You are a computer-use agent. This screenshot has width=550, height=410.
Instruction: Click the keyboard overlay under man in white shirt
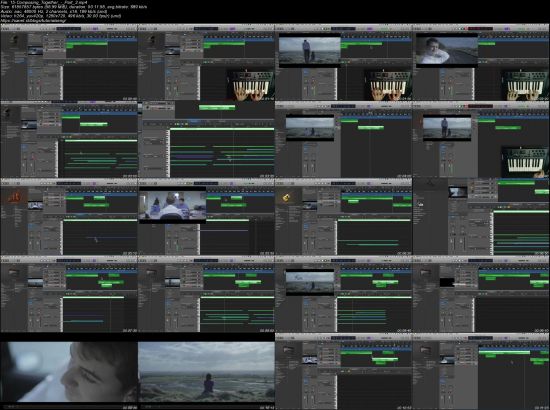[x=525, y=85]
